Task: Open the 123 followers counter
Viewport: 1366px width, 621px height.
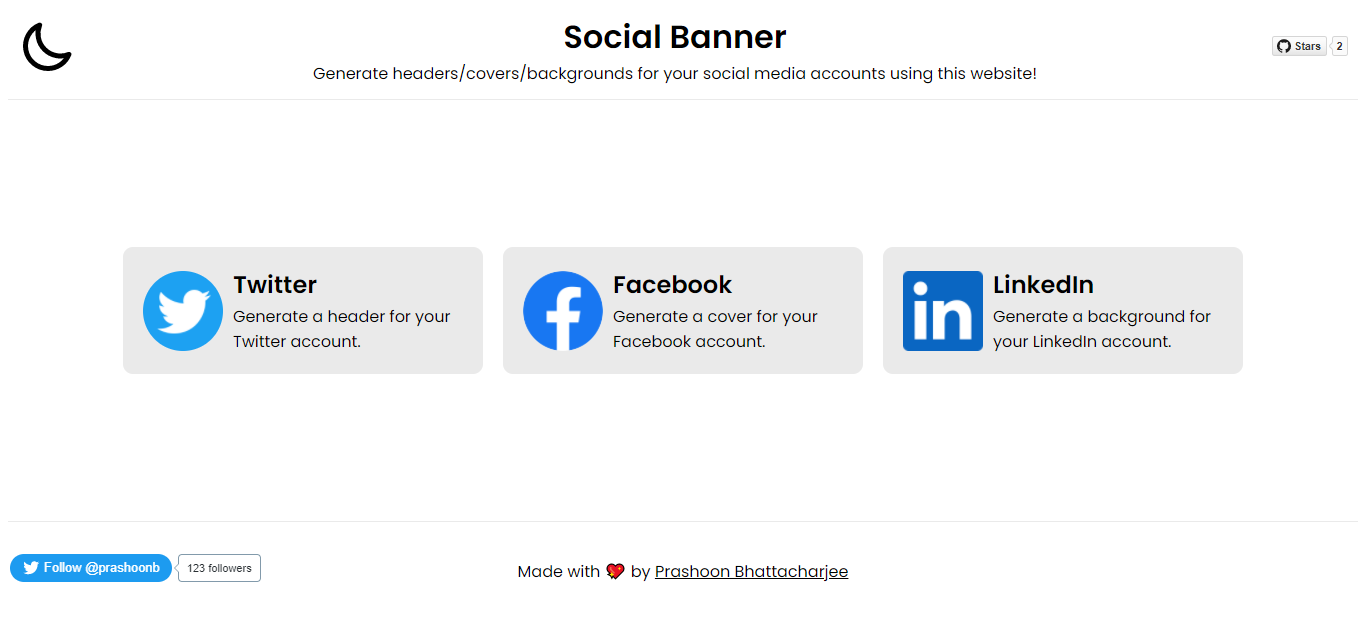Action: [218, 567]
